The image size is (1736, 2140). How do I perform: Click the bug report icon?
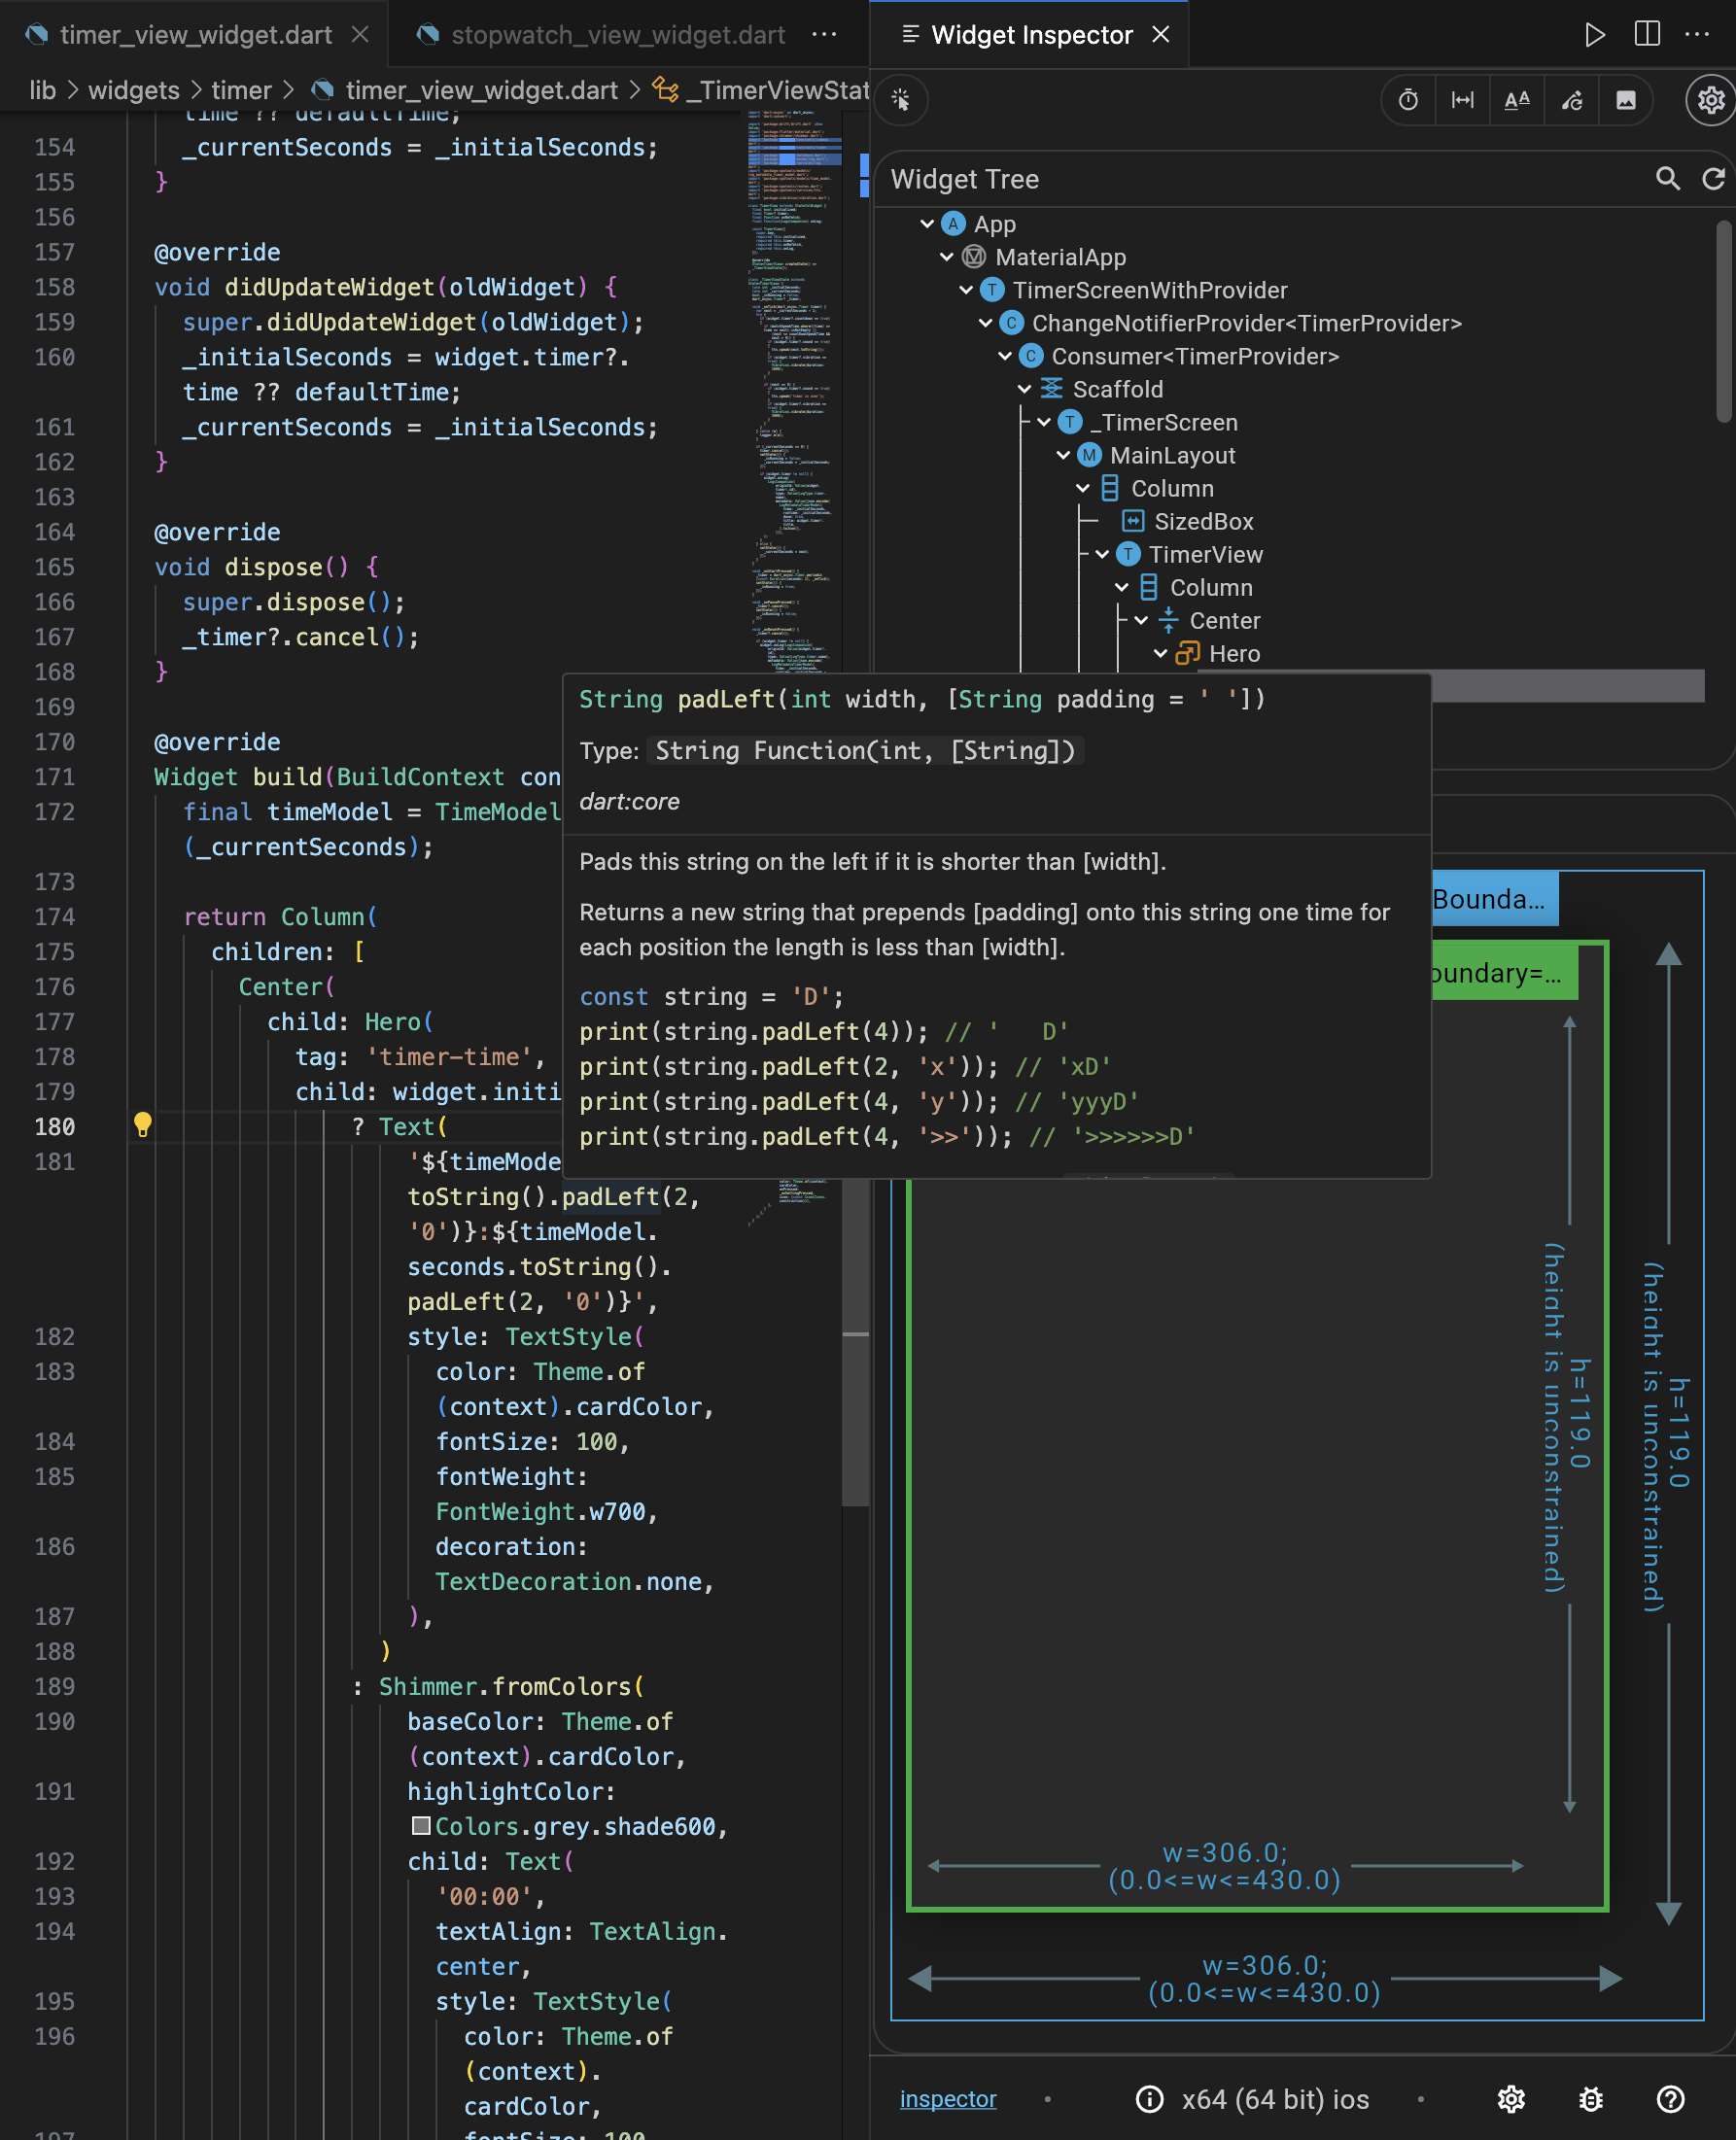[x=1591, y=2099]
